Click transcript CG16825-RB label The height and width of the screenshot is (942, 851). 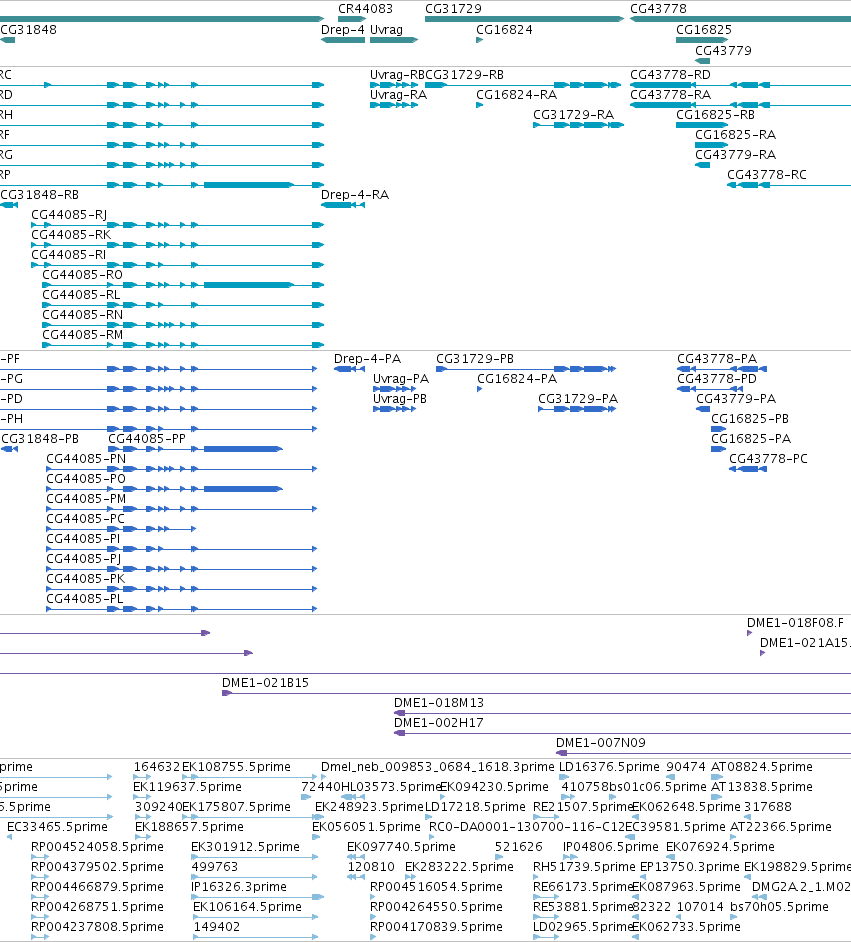click(x=715, y=115)
